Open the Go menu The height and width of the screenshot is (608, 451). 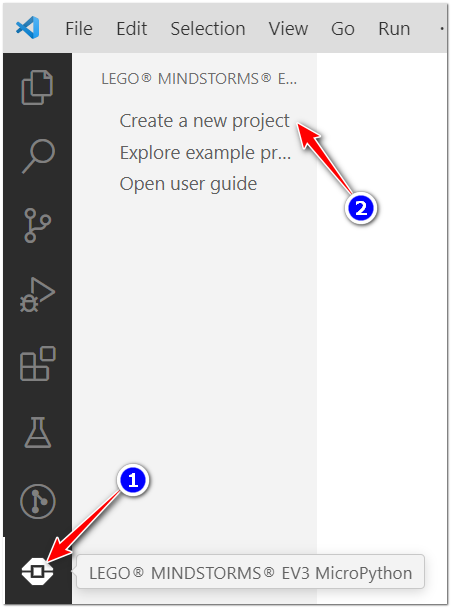coord(343,29)
